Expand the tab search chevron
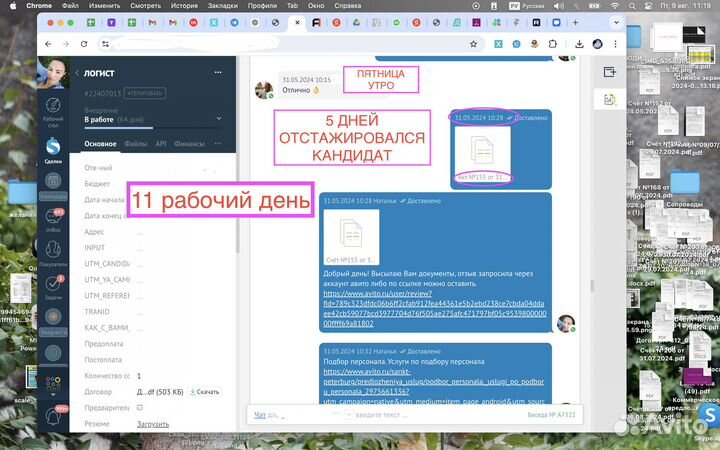720x450 pixels. point(616,22)
